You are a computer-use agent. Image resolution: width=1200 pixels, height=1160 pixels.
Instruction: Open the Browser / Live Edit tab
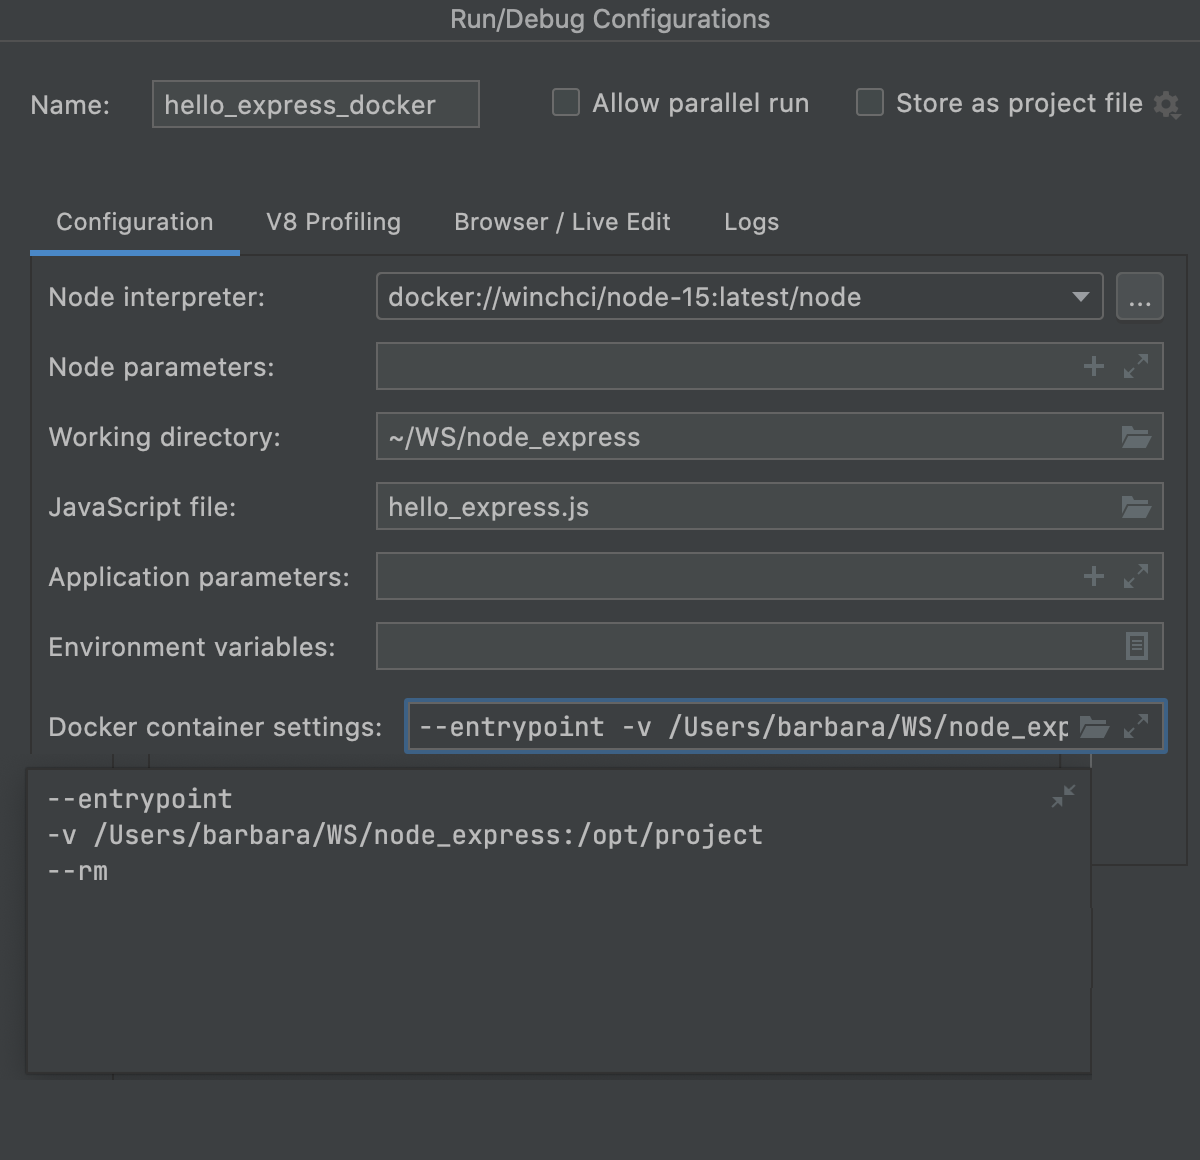click(562, 222)
